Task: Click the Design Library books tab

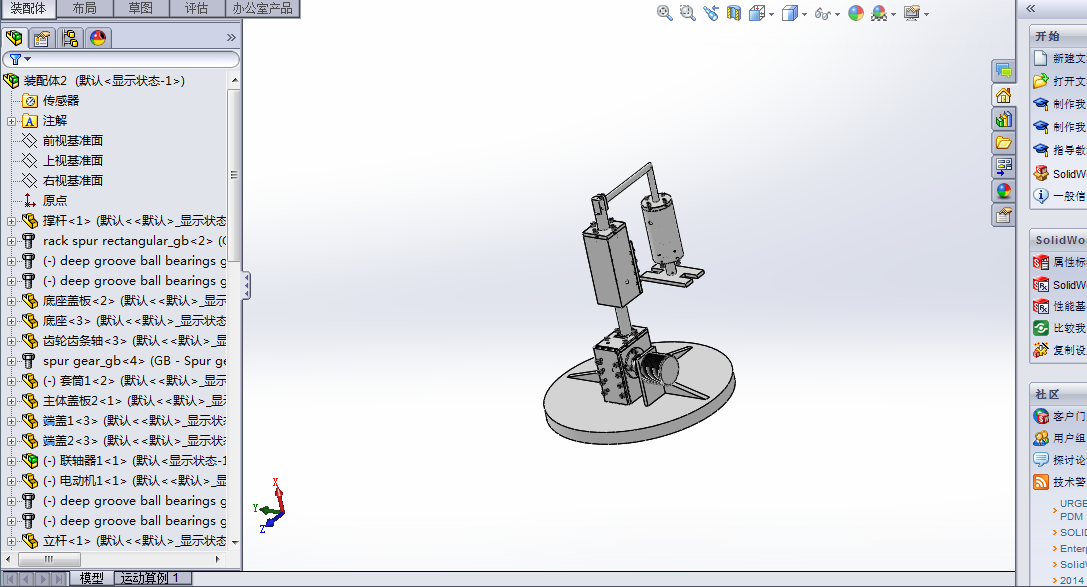Action: [x=1004, y=119]
